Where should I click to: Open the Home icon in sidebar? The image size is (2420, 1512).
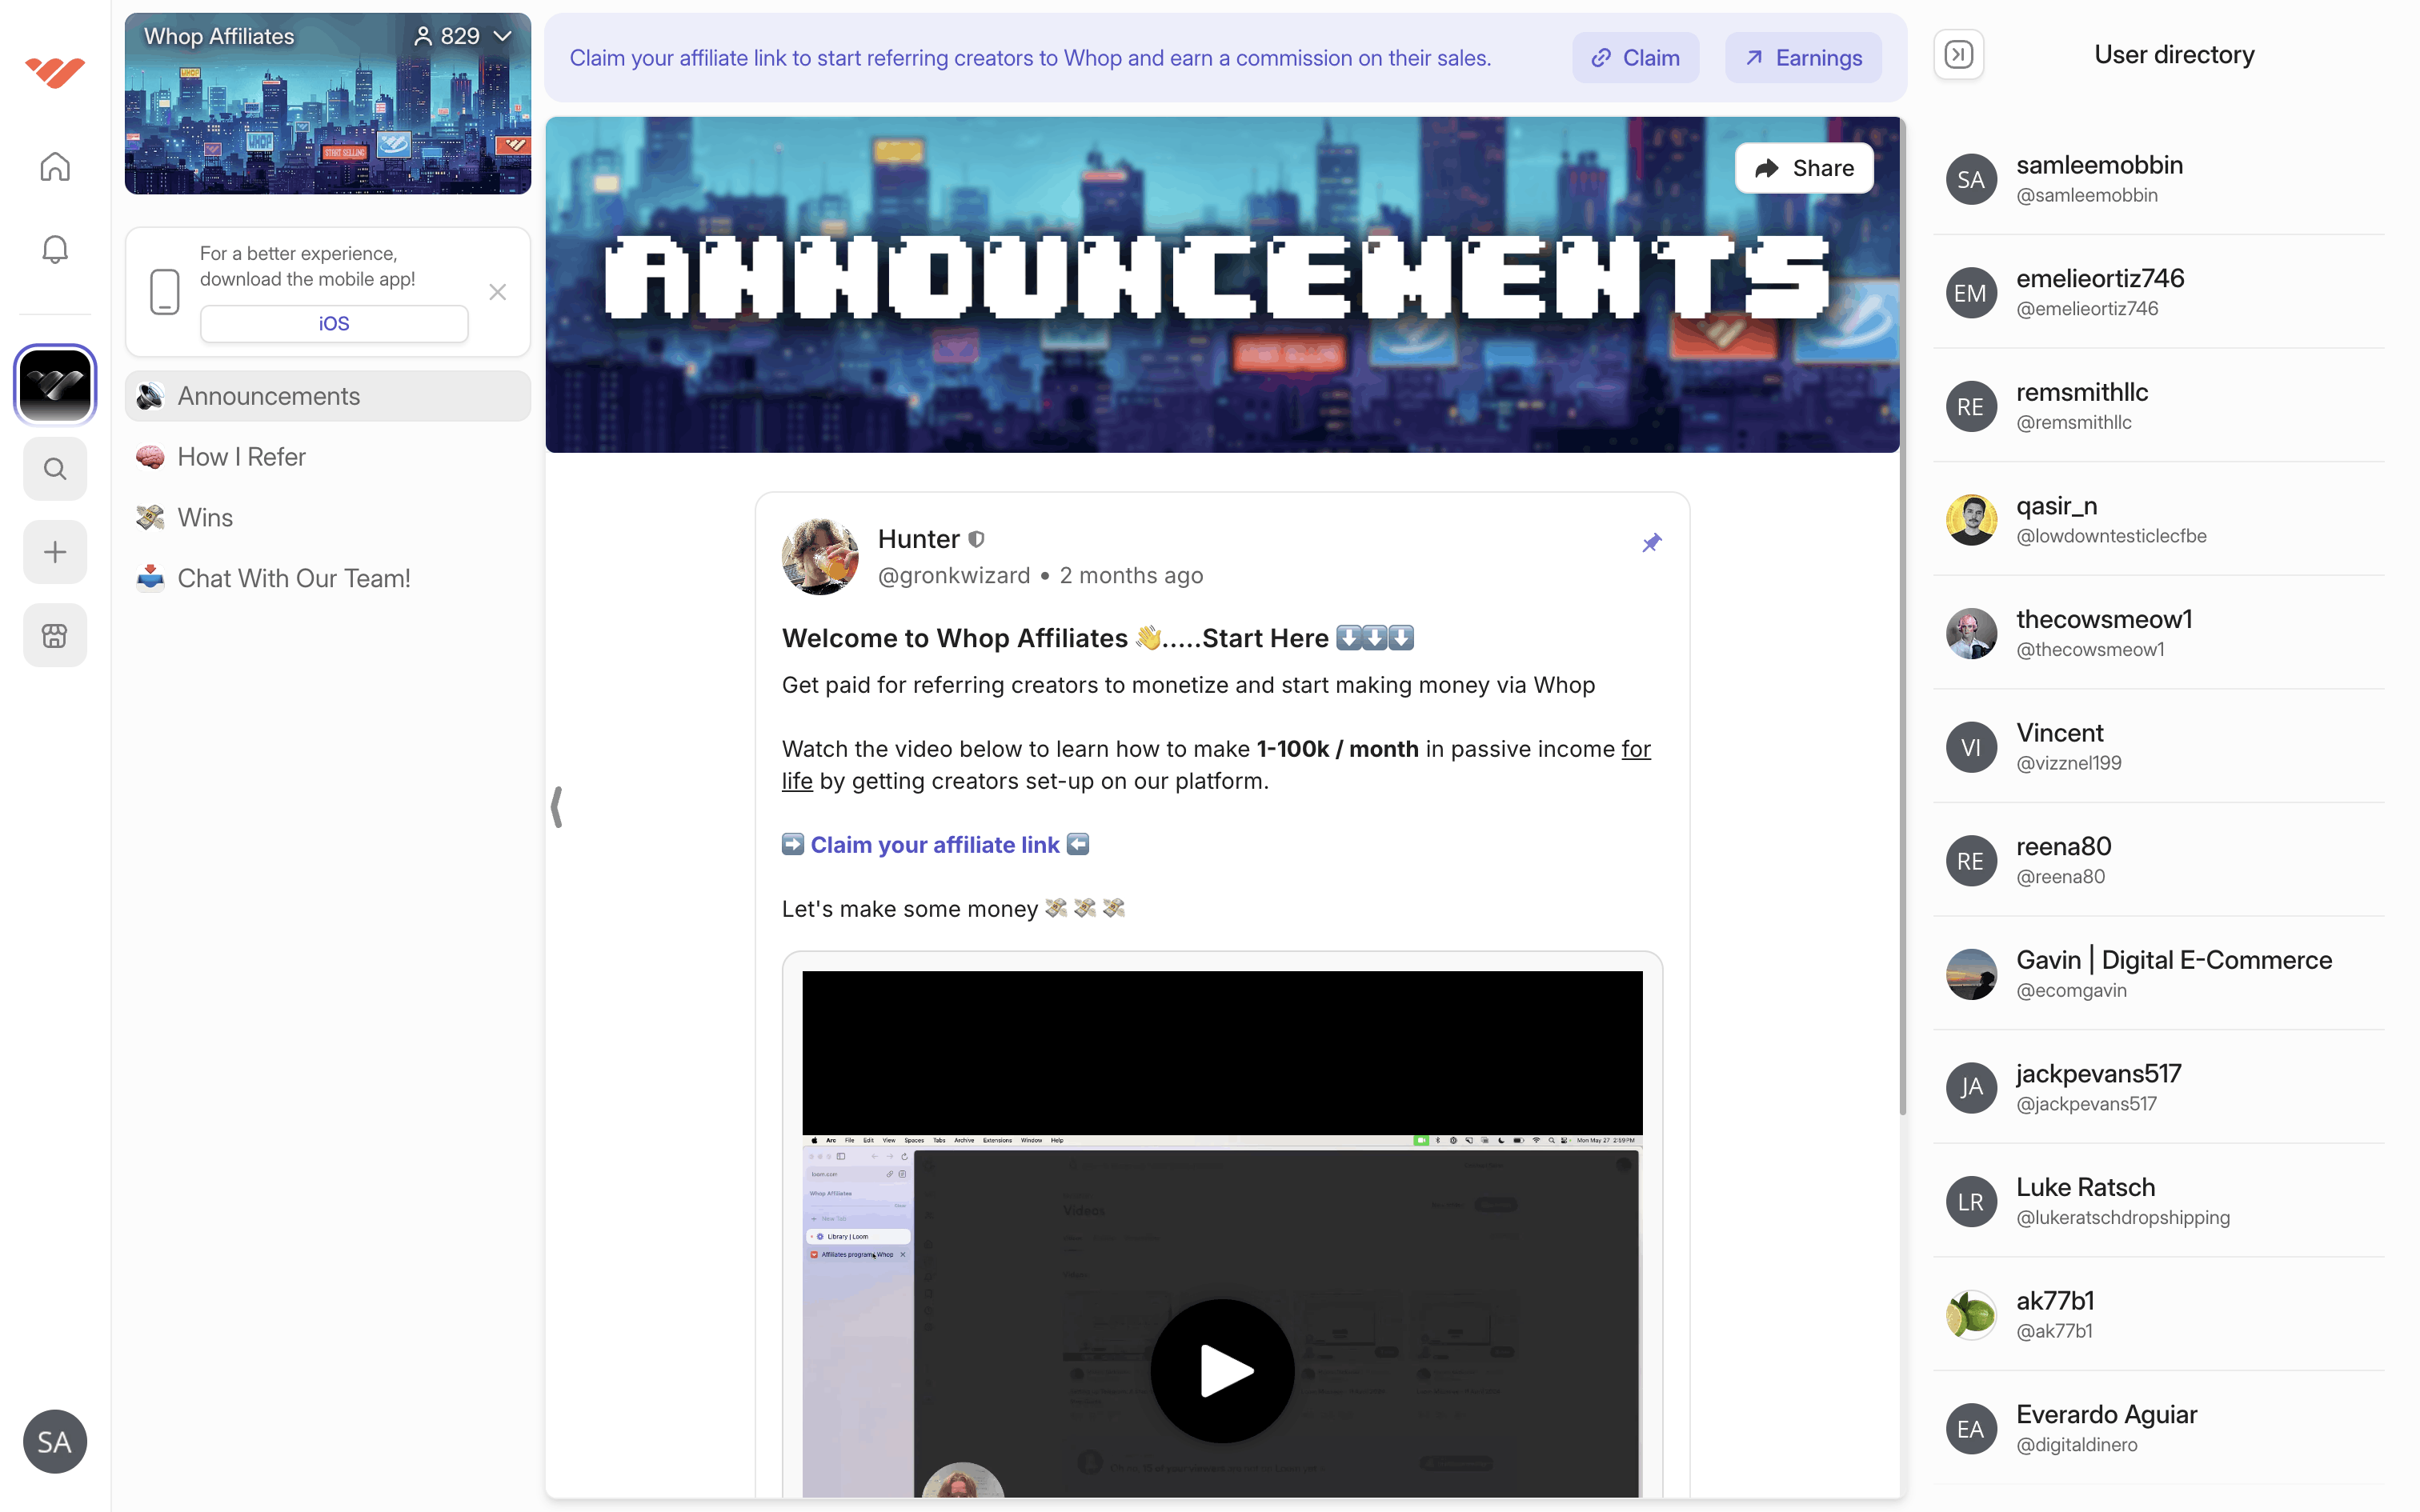55,166
